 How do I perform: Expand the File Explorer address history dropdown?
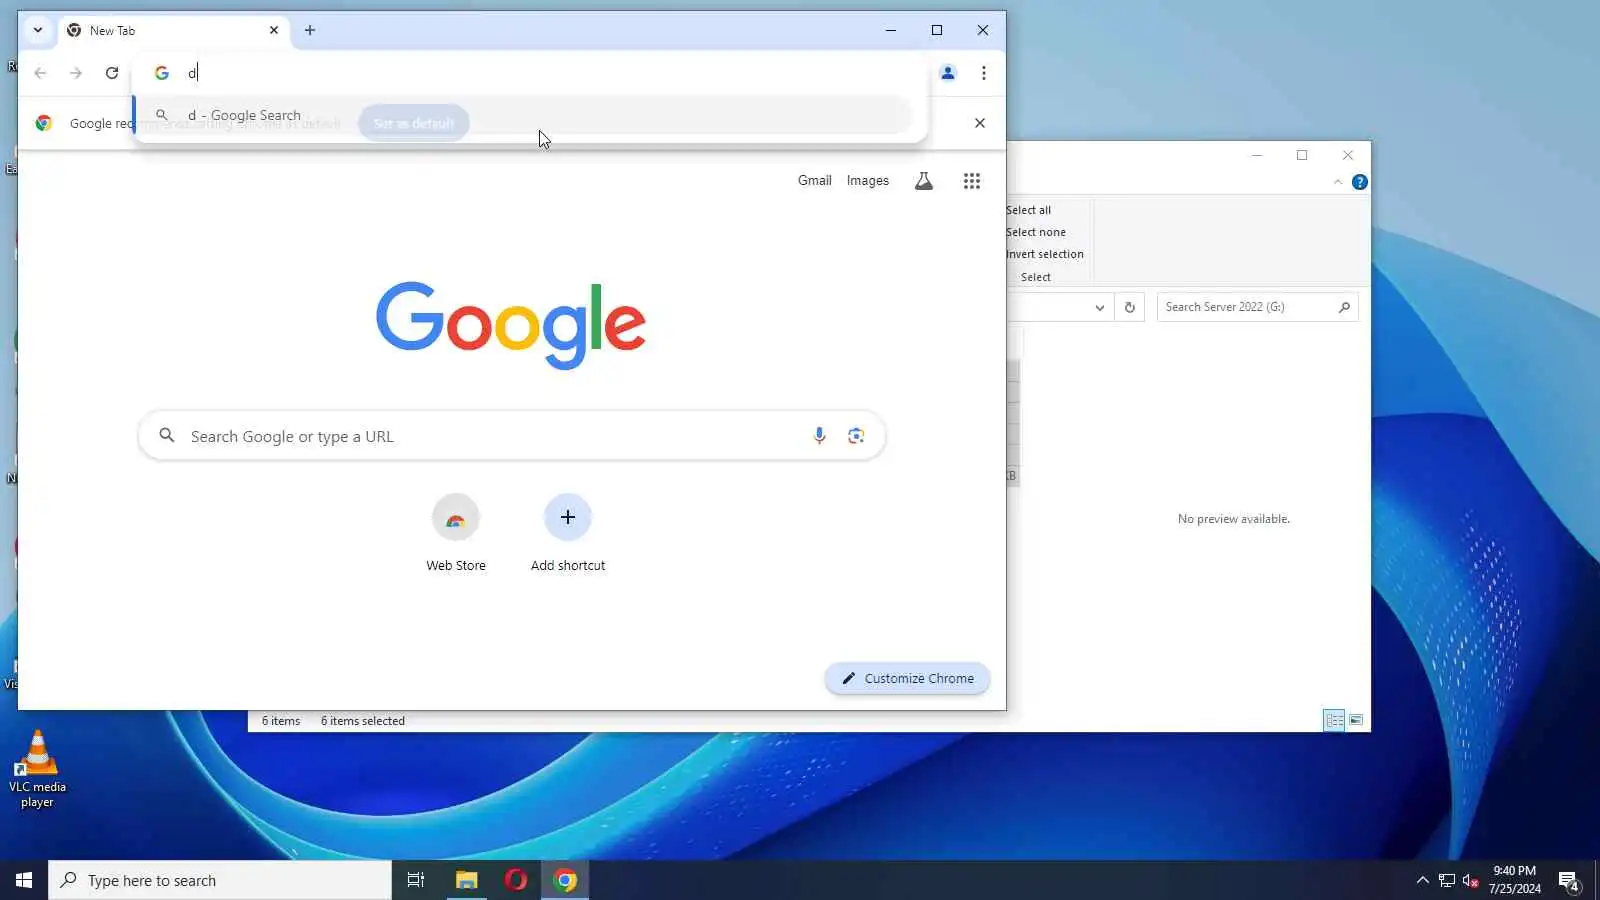(x=1100, y=308)
